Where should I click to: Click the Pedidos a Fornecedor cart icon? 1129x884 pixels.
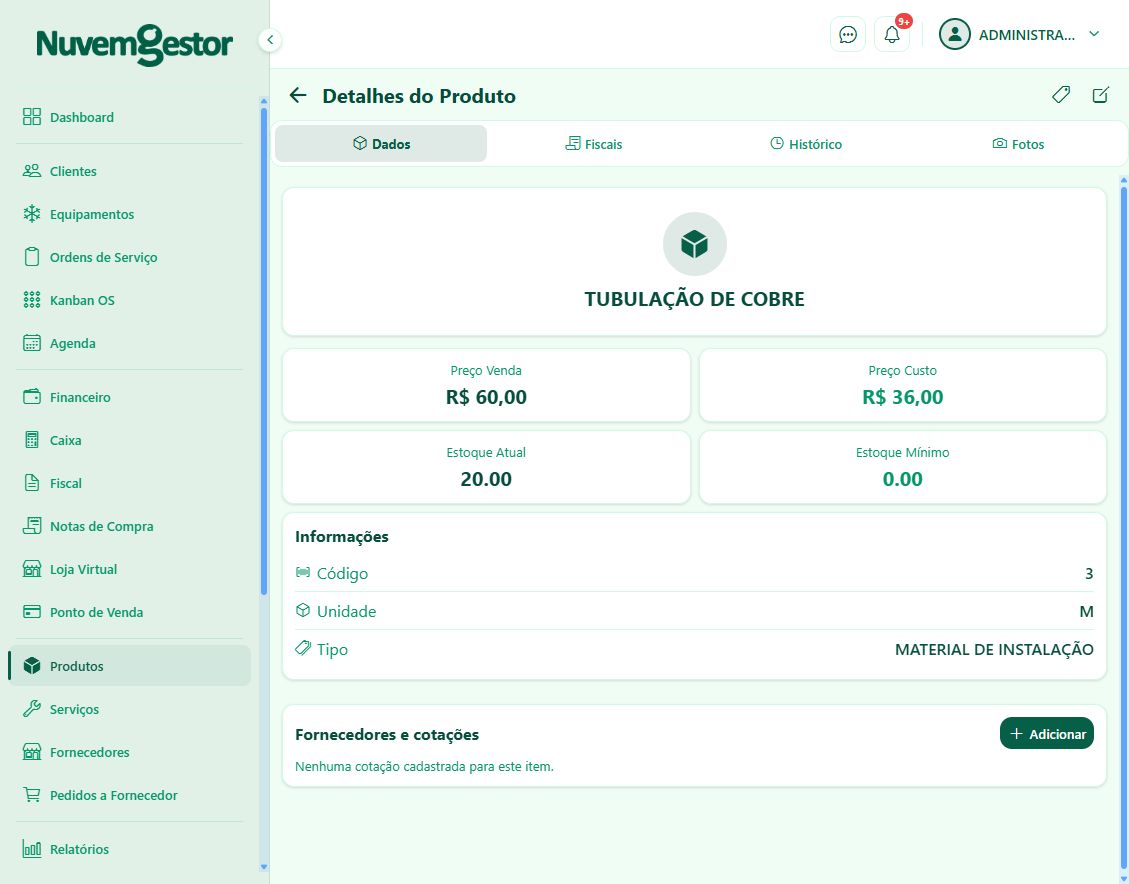pyautogui.click(x=32, y=795)
